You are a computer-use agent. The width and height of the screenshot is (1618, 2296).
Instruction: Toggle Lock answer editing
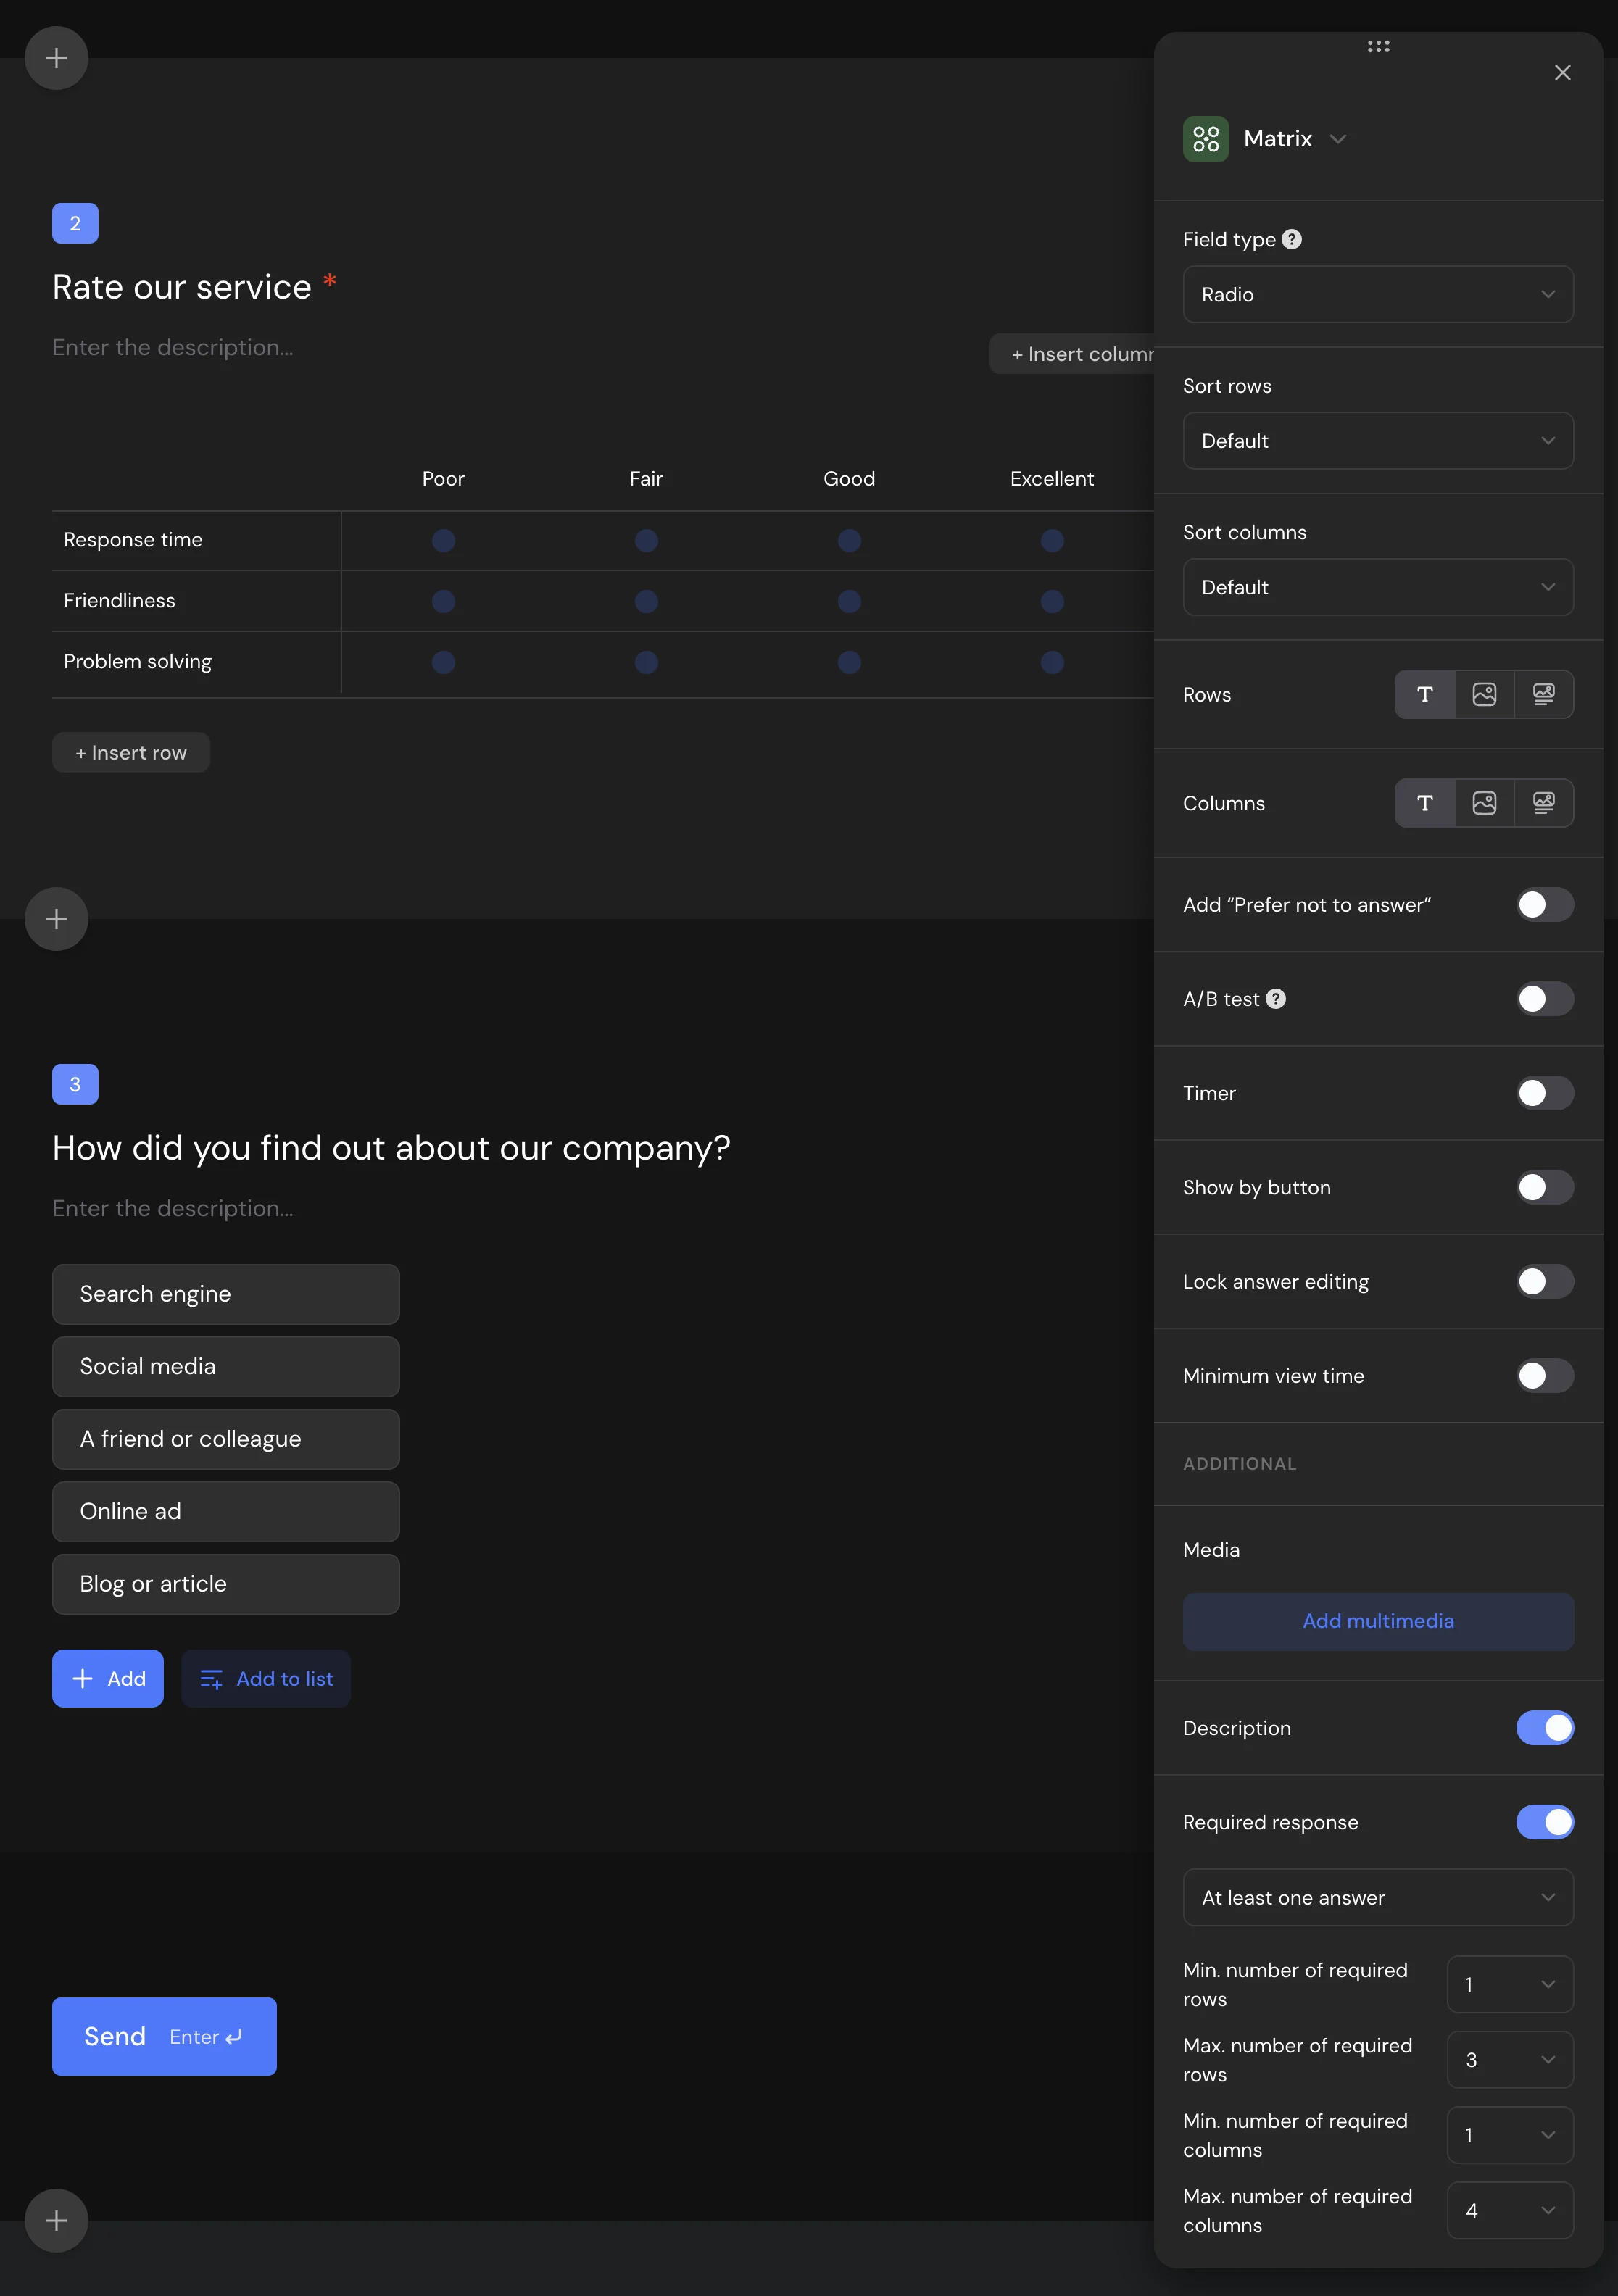click(1545, 1282)
